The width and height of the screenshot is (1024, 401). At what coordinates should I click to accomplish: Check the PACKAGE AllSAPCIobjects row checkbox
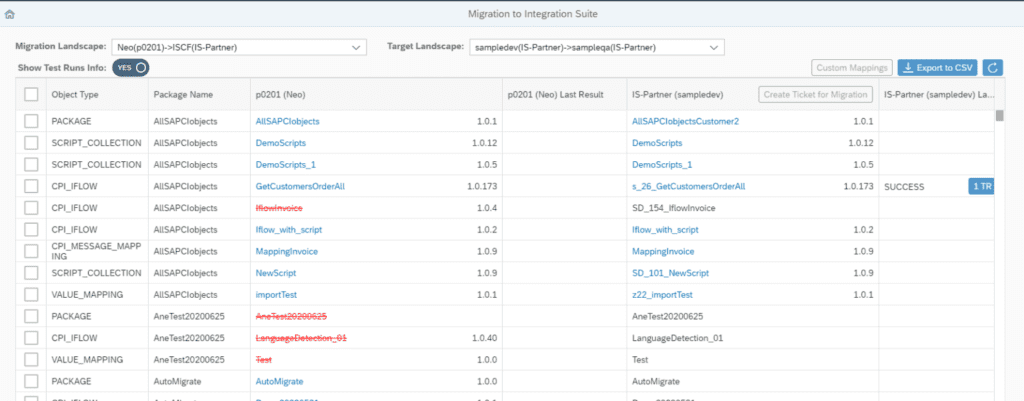click(x=31, y=121)
